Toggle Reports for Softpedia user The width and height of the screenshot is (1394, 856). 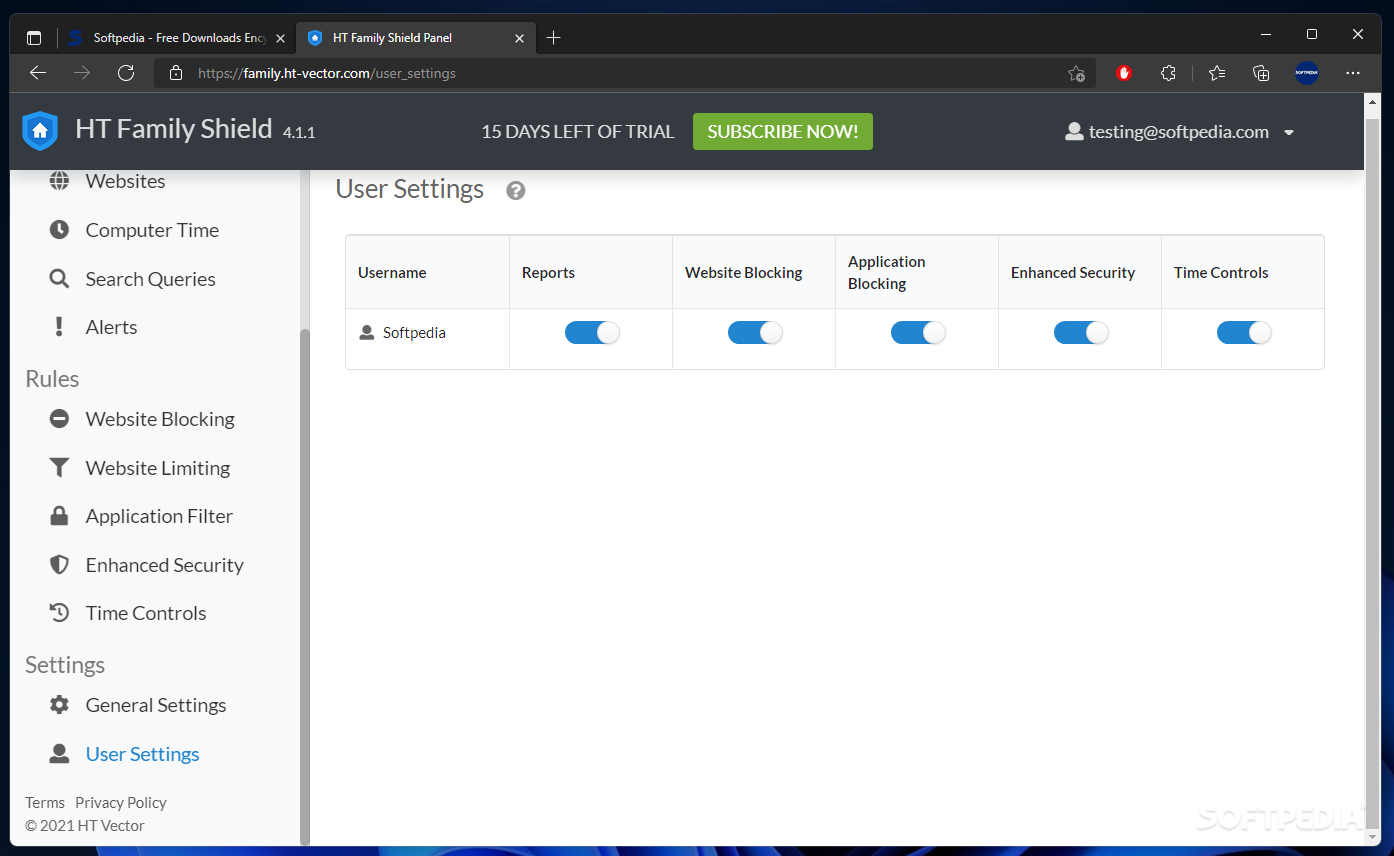pos(592,333)
